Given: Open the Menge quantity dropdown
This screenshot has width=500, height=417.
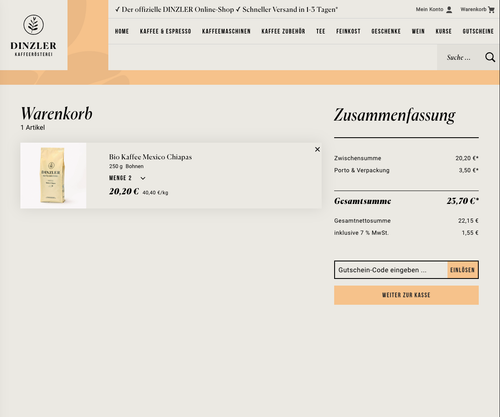Looking at the screenshot, I should pyautogui.click(x=127, y=178).
